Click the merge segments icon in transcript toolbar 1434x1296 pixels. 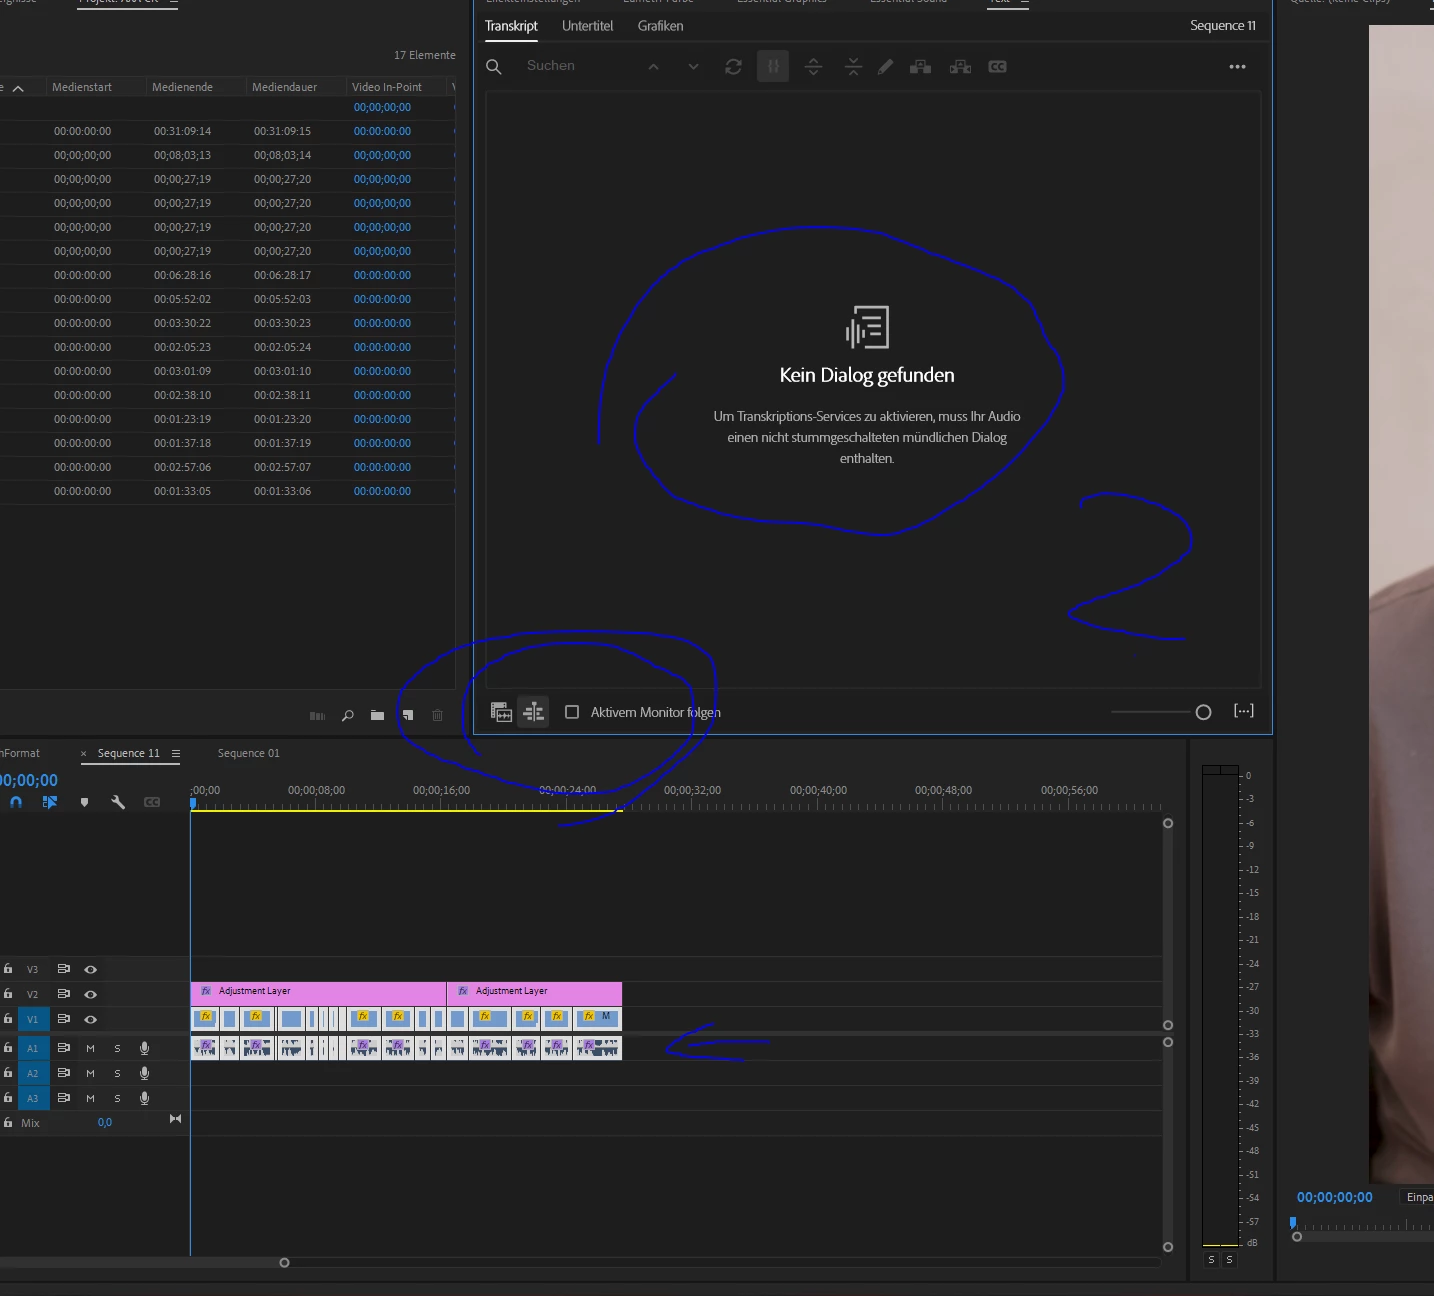tap(853, 67)
